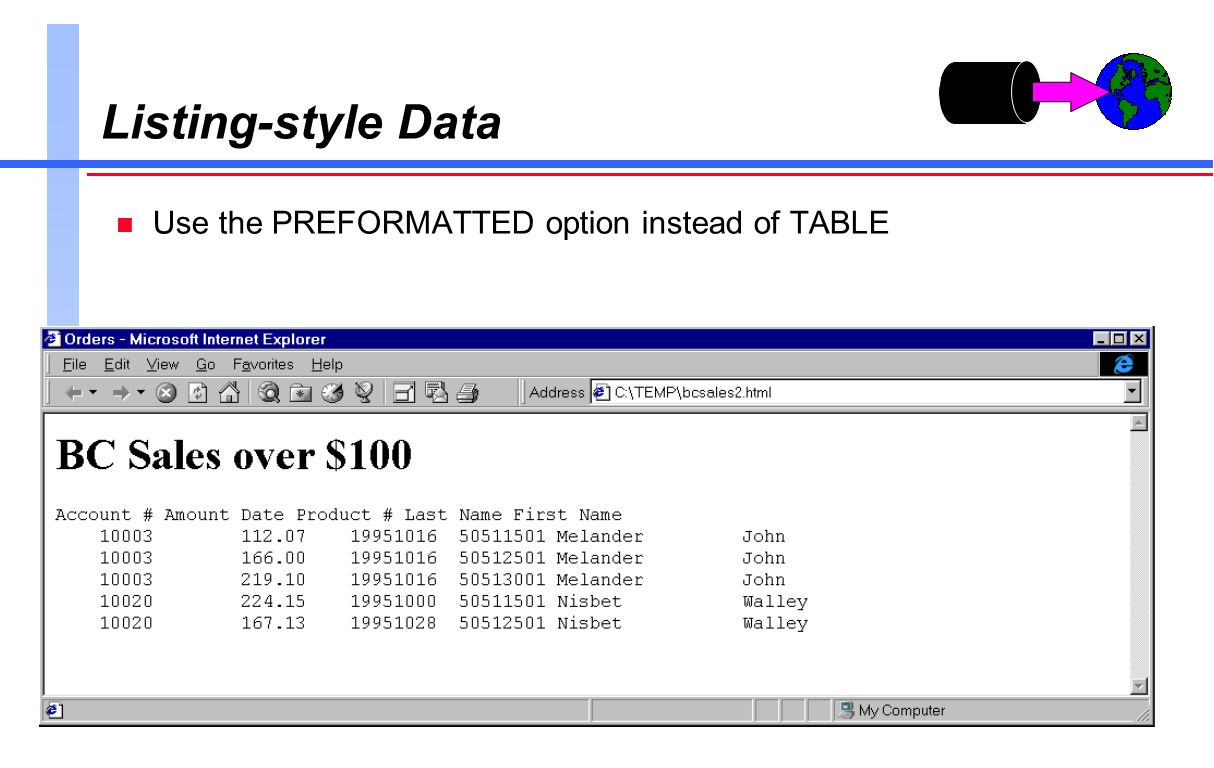1214x768 pixels.
Task: Click the My Computer zone icon
Action: click(x=847, y=710)
